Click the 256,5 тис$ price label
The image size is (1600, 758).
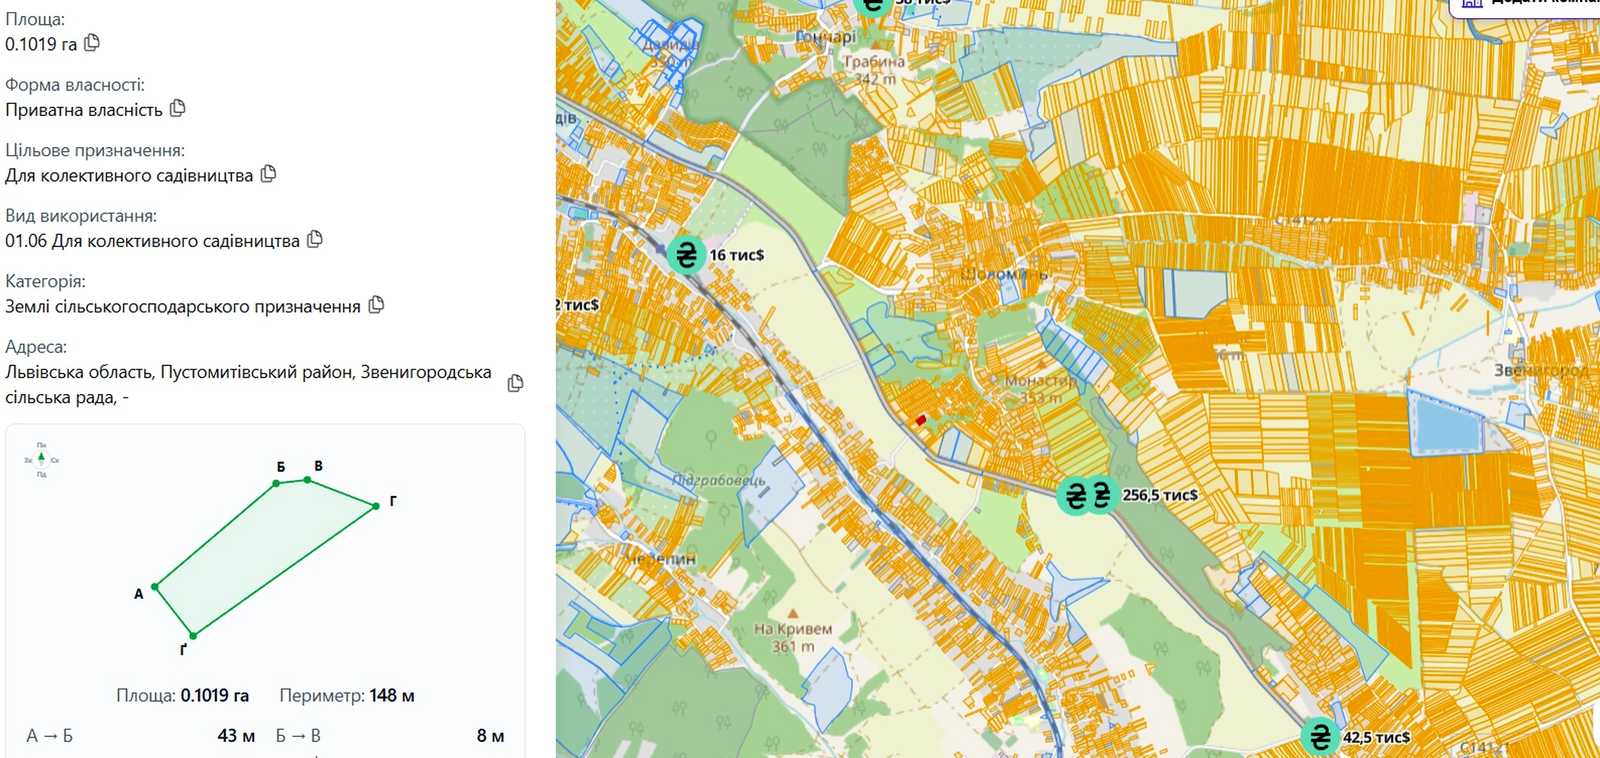click(1160, 495)
